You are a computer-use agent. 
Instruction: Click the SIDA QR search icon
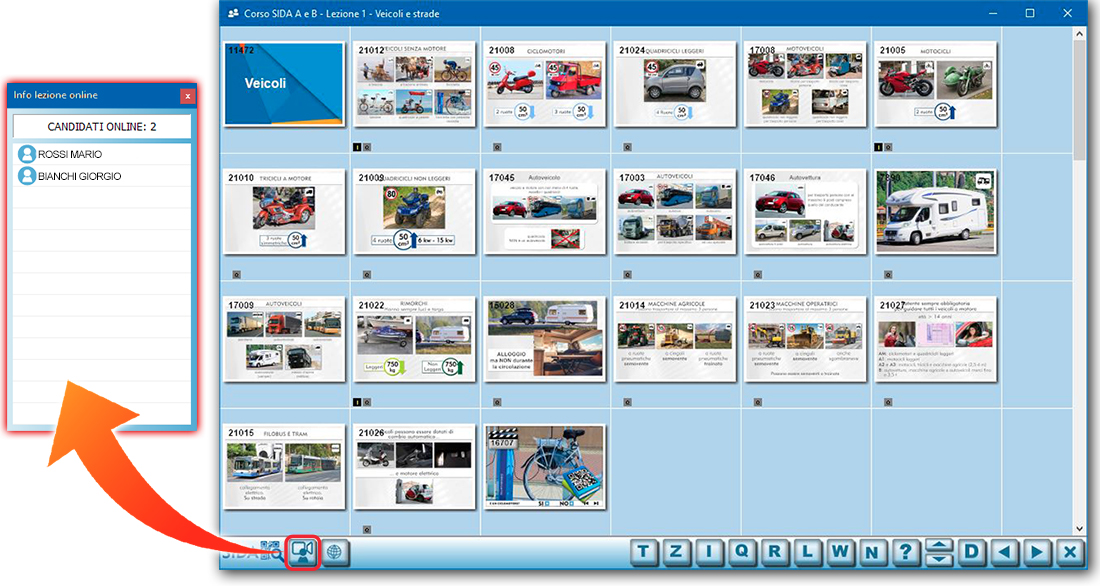point(270,551)
